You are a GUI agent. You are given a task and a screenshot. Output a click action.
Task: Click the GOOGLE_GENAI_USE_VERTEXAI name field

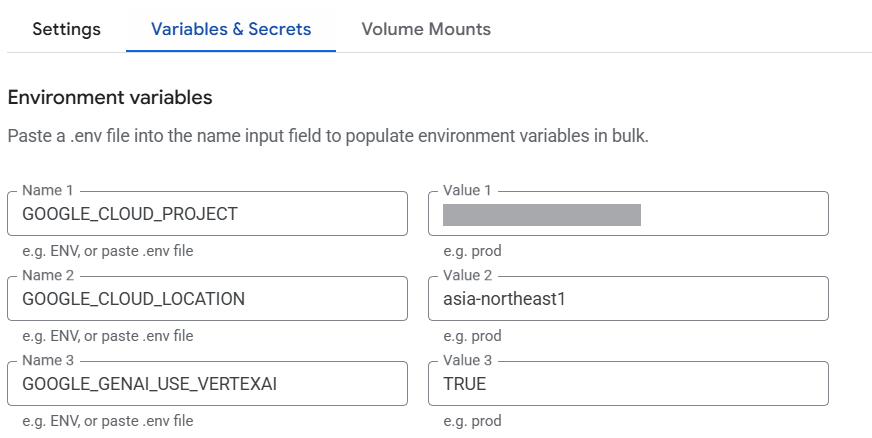coord(207,384)
